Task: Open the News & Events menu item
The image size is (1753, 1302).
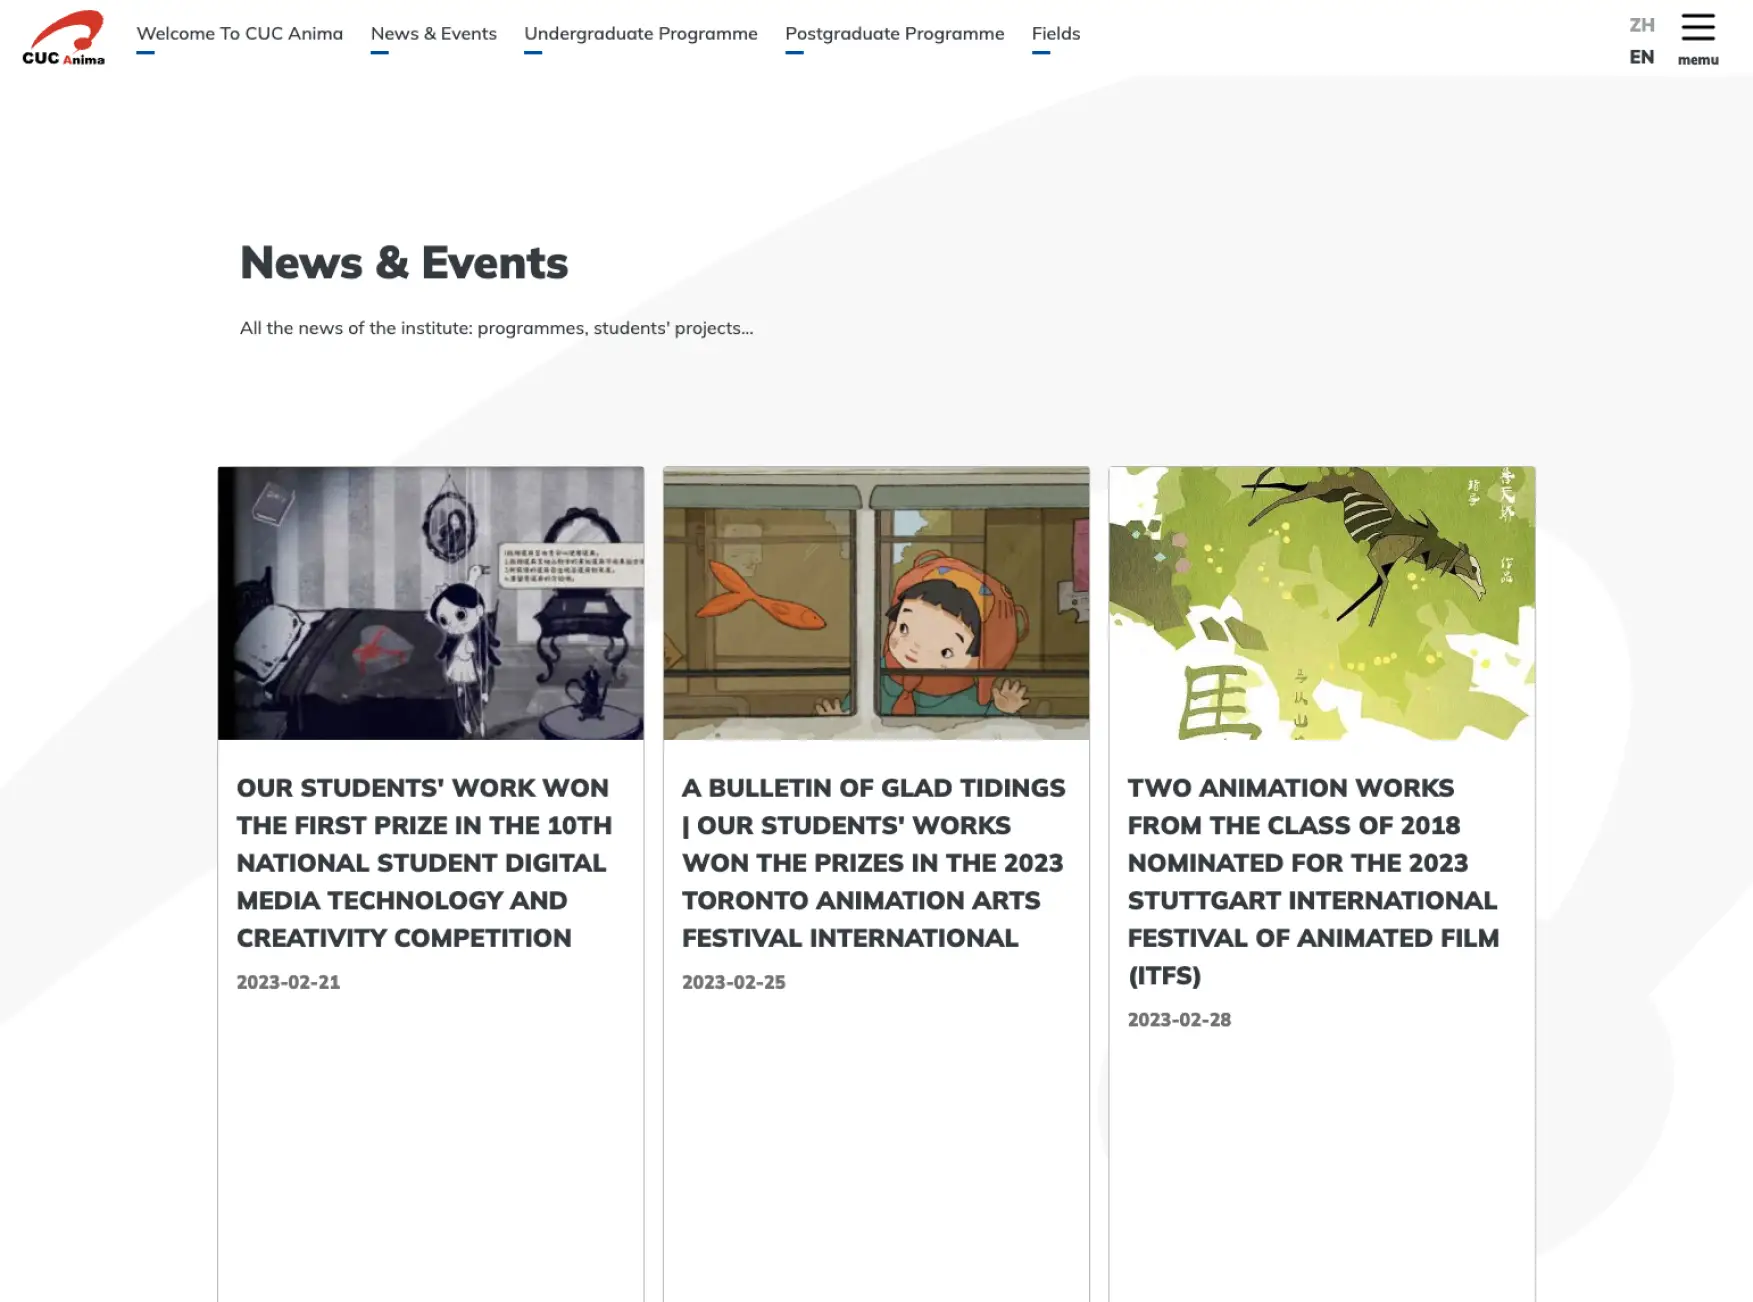Action: (433, 33)
